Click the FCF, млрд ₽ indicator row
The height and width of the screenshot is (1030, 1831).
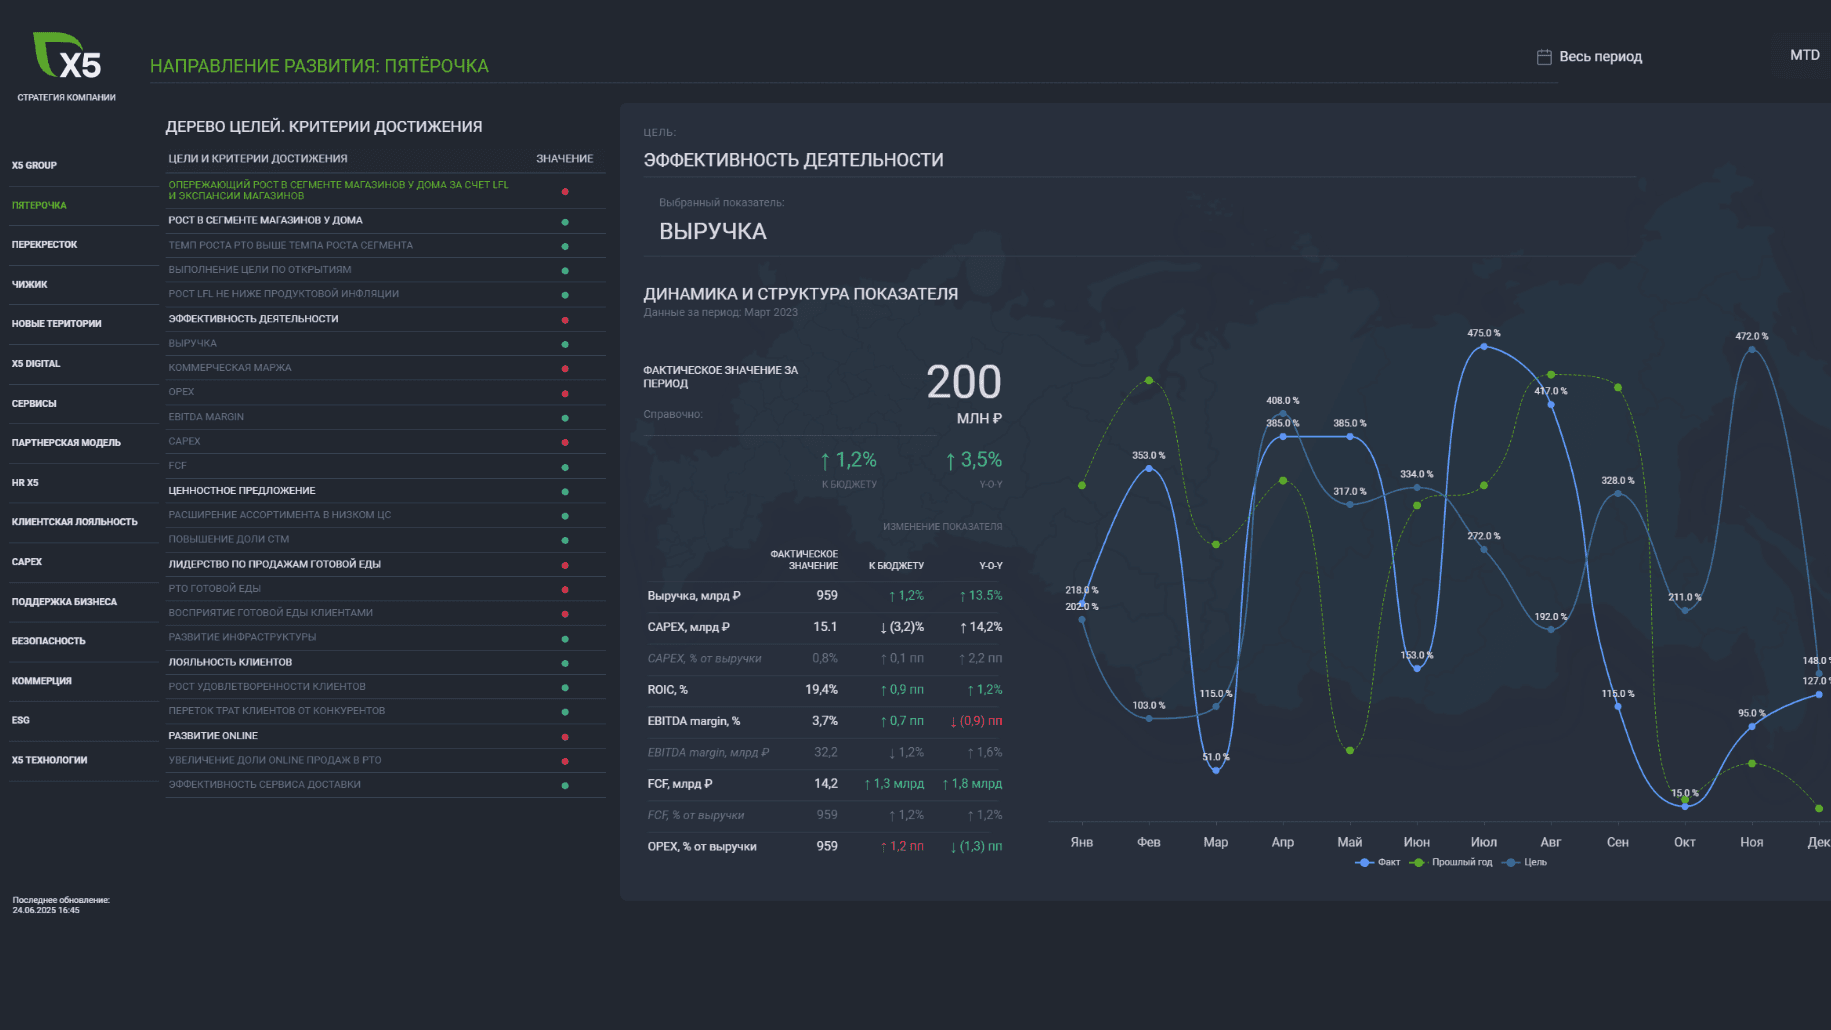[x=824, y=784]
